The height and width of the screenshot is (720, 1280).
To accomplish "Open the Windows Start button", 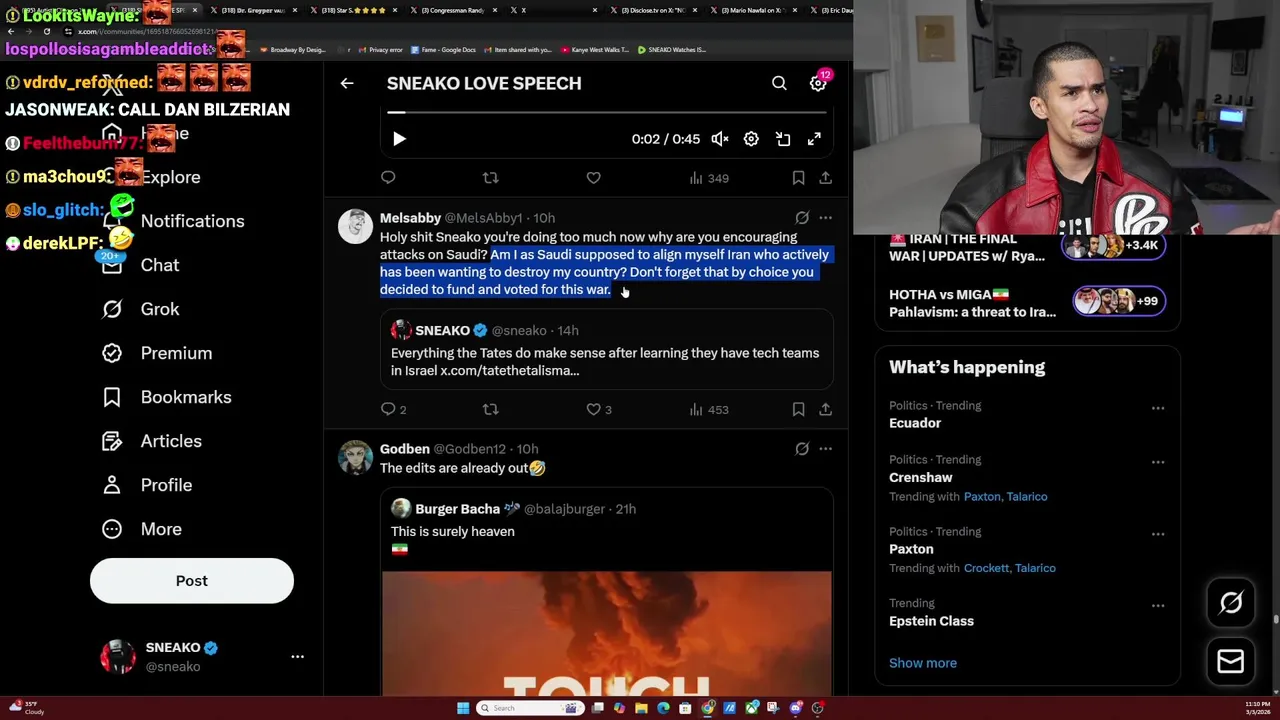I will [463, 708].
